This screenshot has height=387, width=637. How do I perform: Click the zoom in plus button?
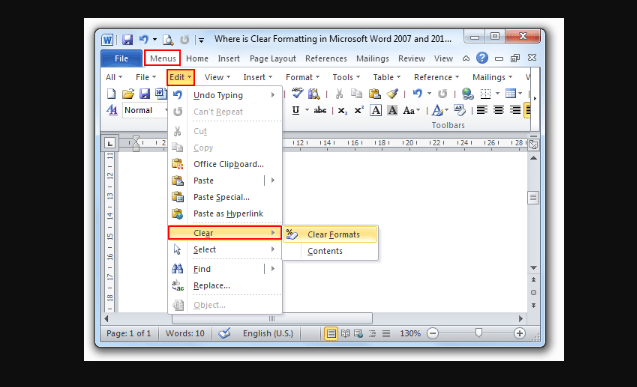[519, 333]
